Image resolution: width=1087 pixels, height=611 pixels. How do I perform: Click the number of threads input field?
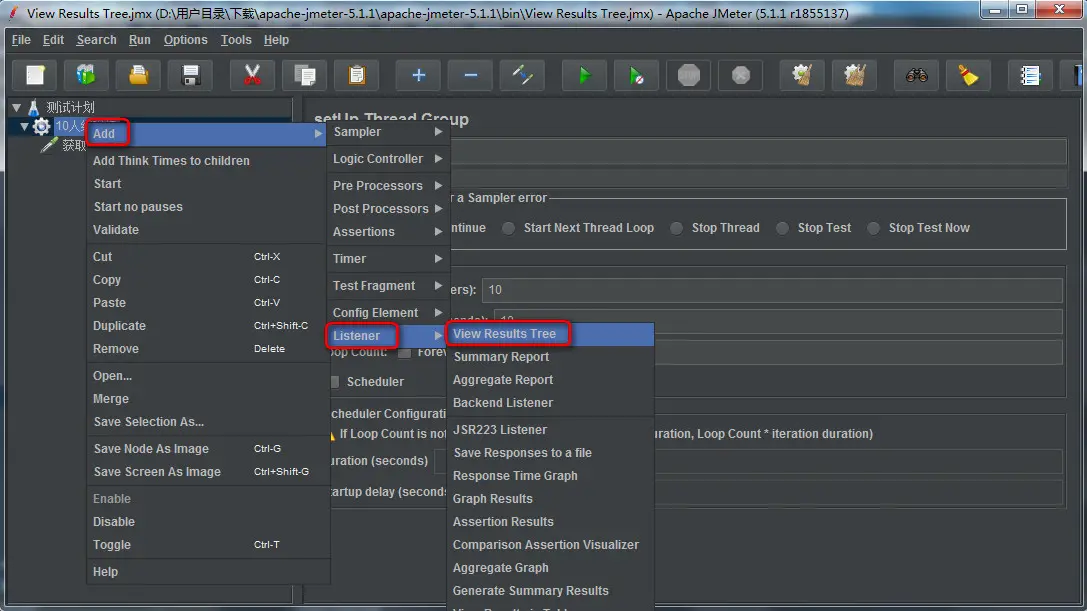(772, 290)
